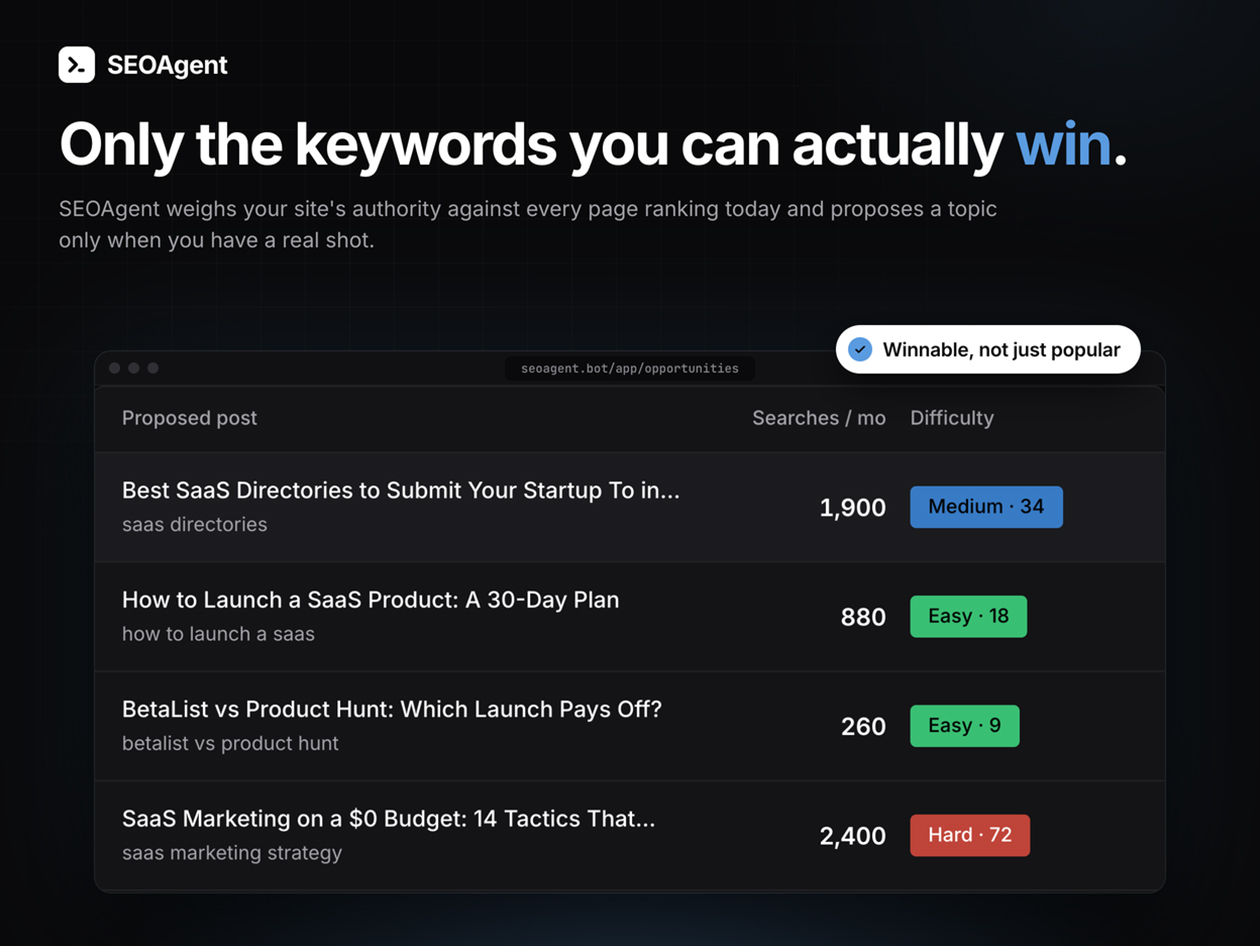Click the 'betalist vs product hunt' keyword

(x=230, y=743)
